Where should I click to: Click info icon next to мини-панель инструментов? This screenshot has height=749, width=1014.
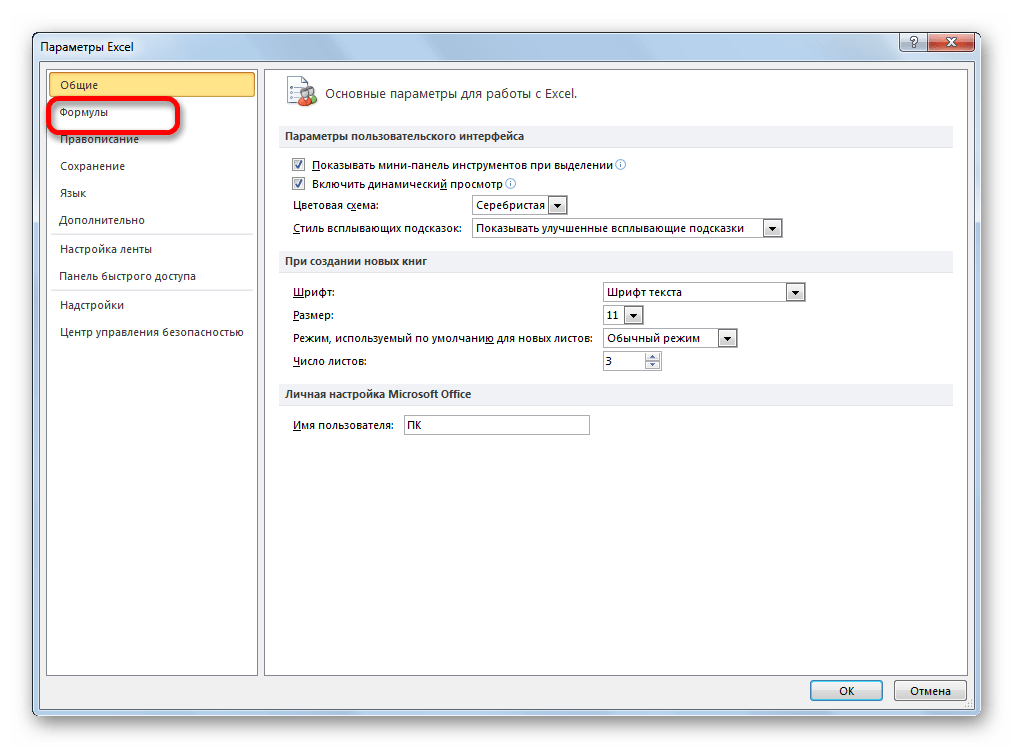click(621, 165)
